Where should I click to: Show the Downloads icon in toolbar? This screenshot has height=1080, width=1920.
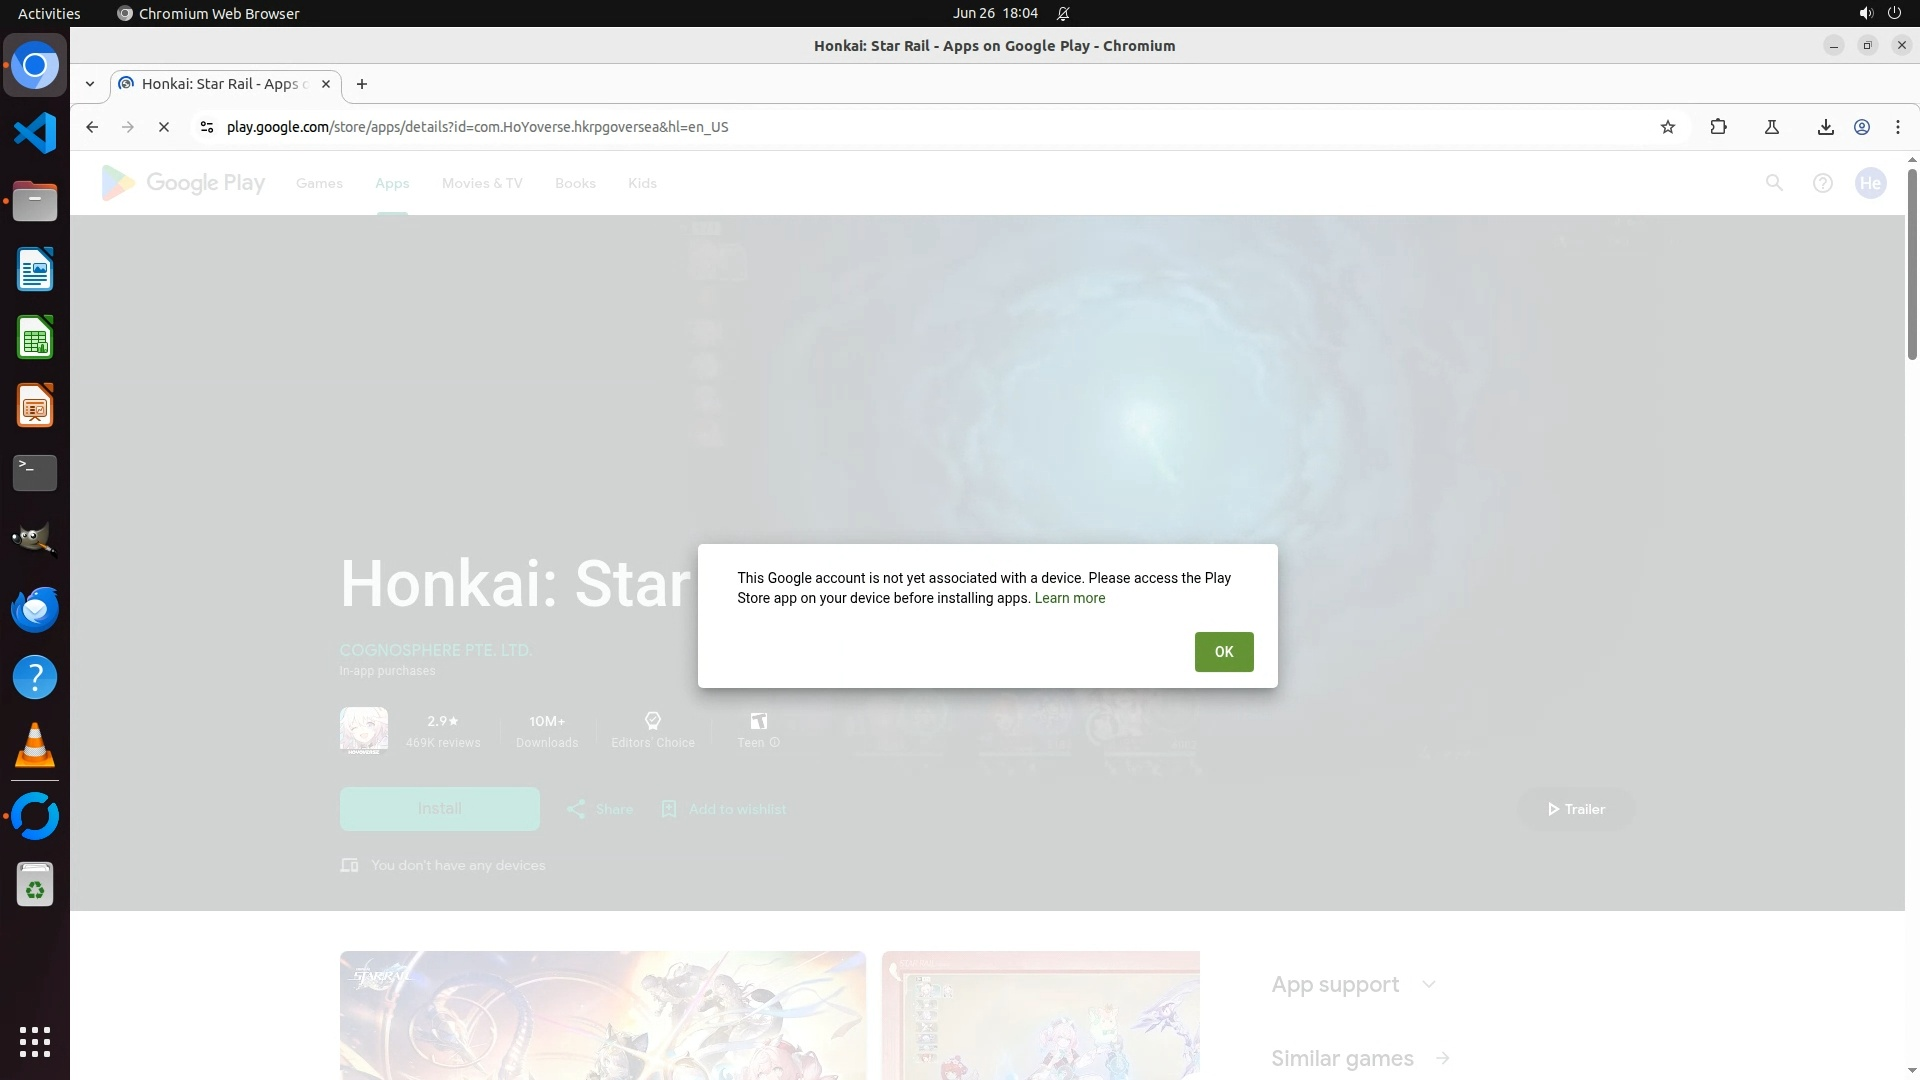point(1825,127)
